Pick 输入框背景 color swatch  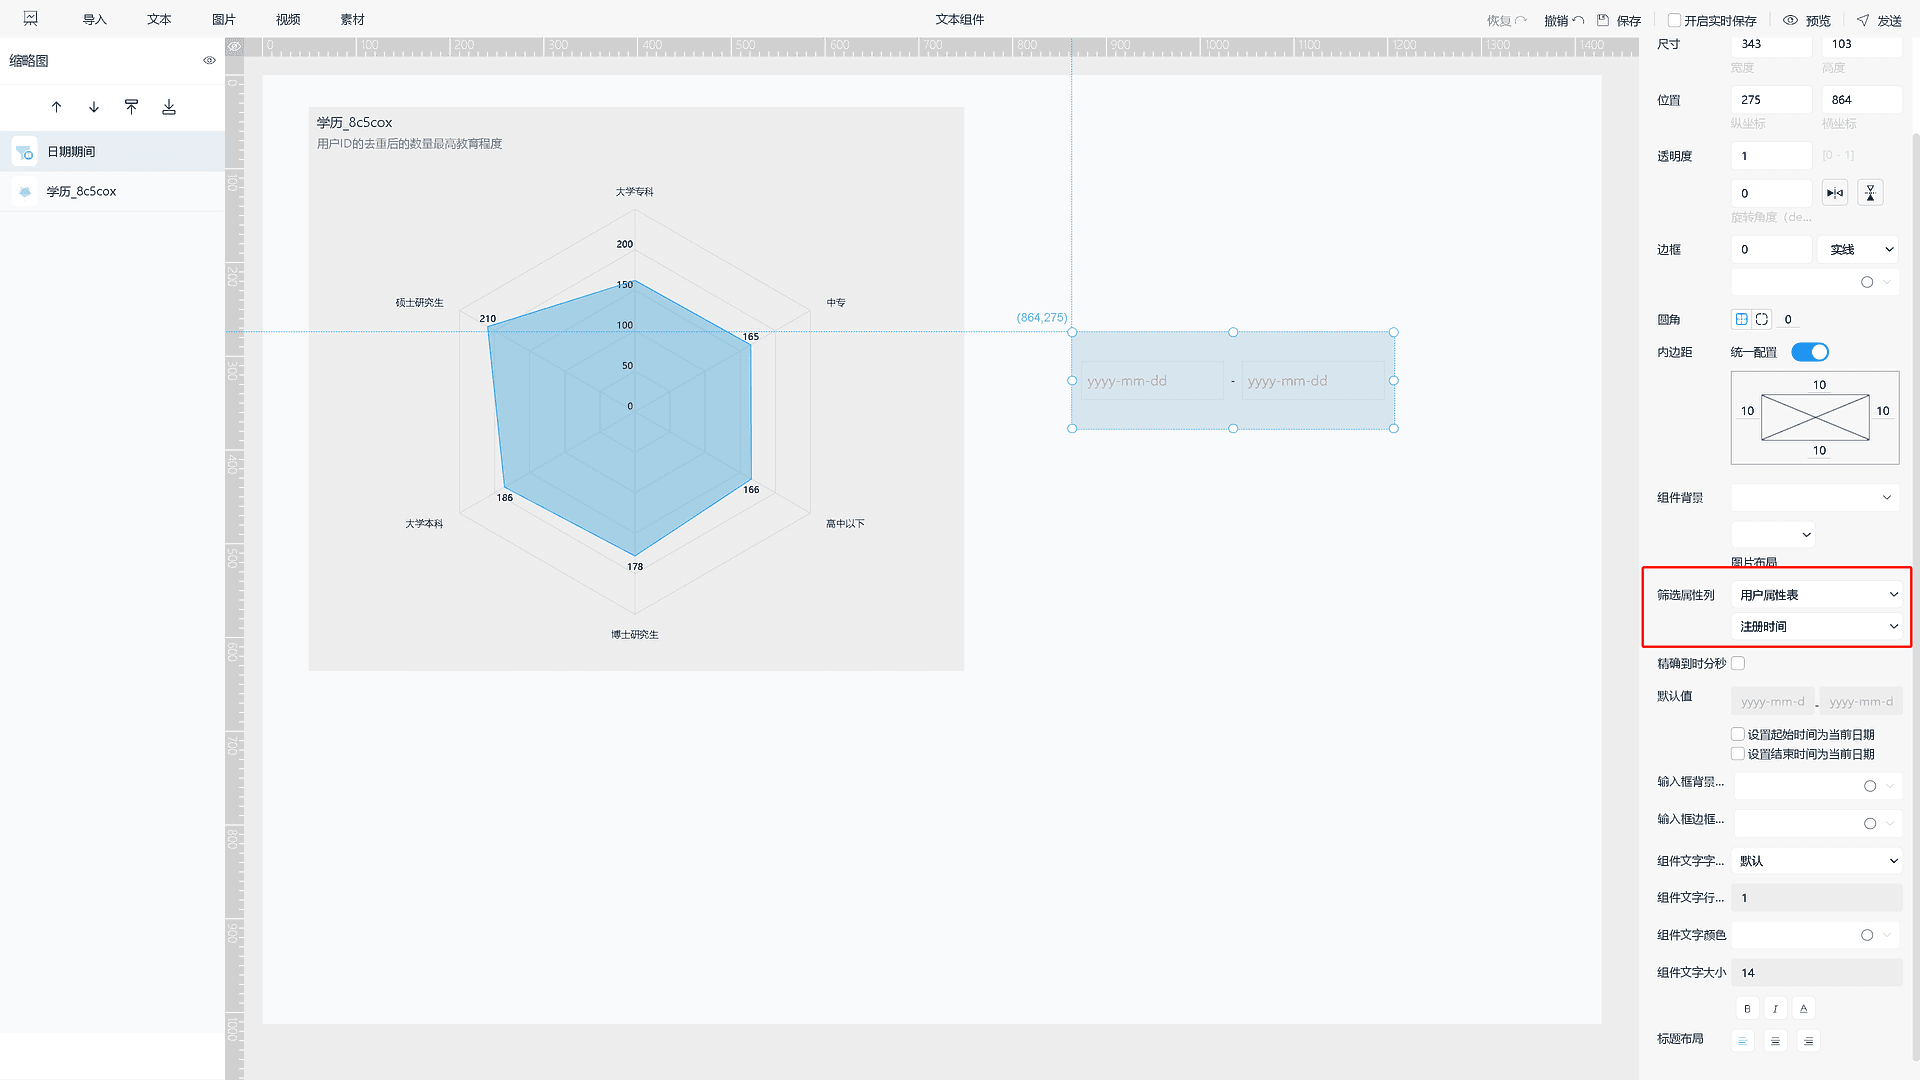(x=1870, y=786)
